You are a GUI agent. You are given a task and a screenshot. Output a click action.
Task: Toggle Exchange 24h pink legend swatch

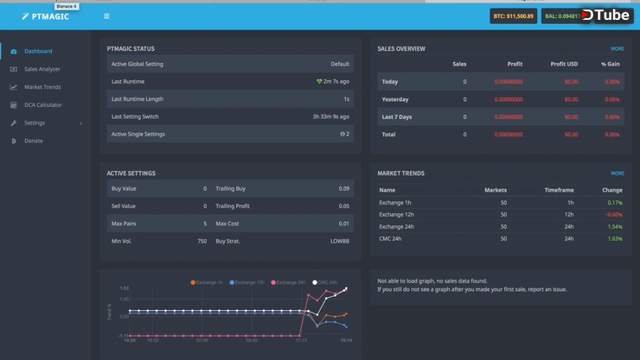point(273,282)
